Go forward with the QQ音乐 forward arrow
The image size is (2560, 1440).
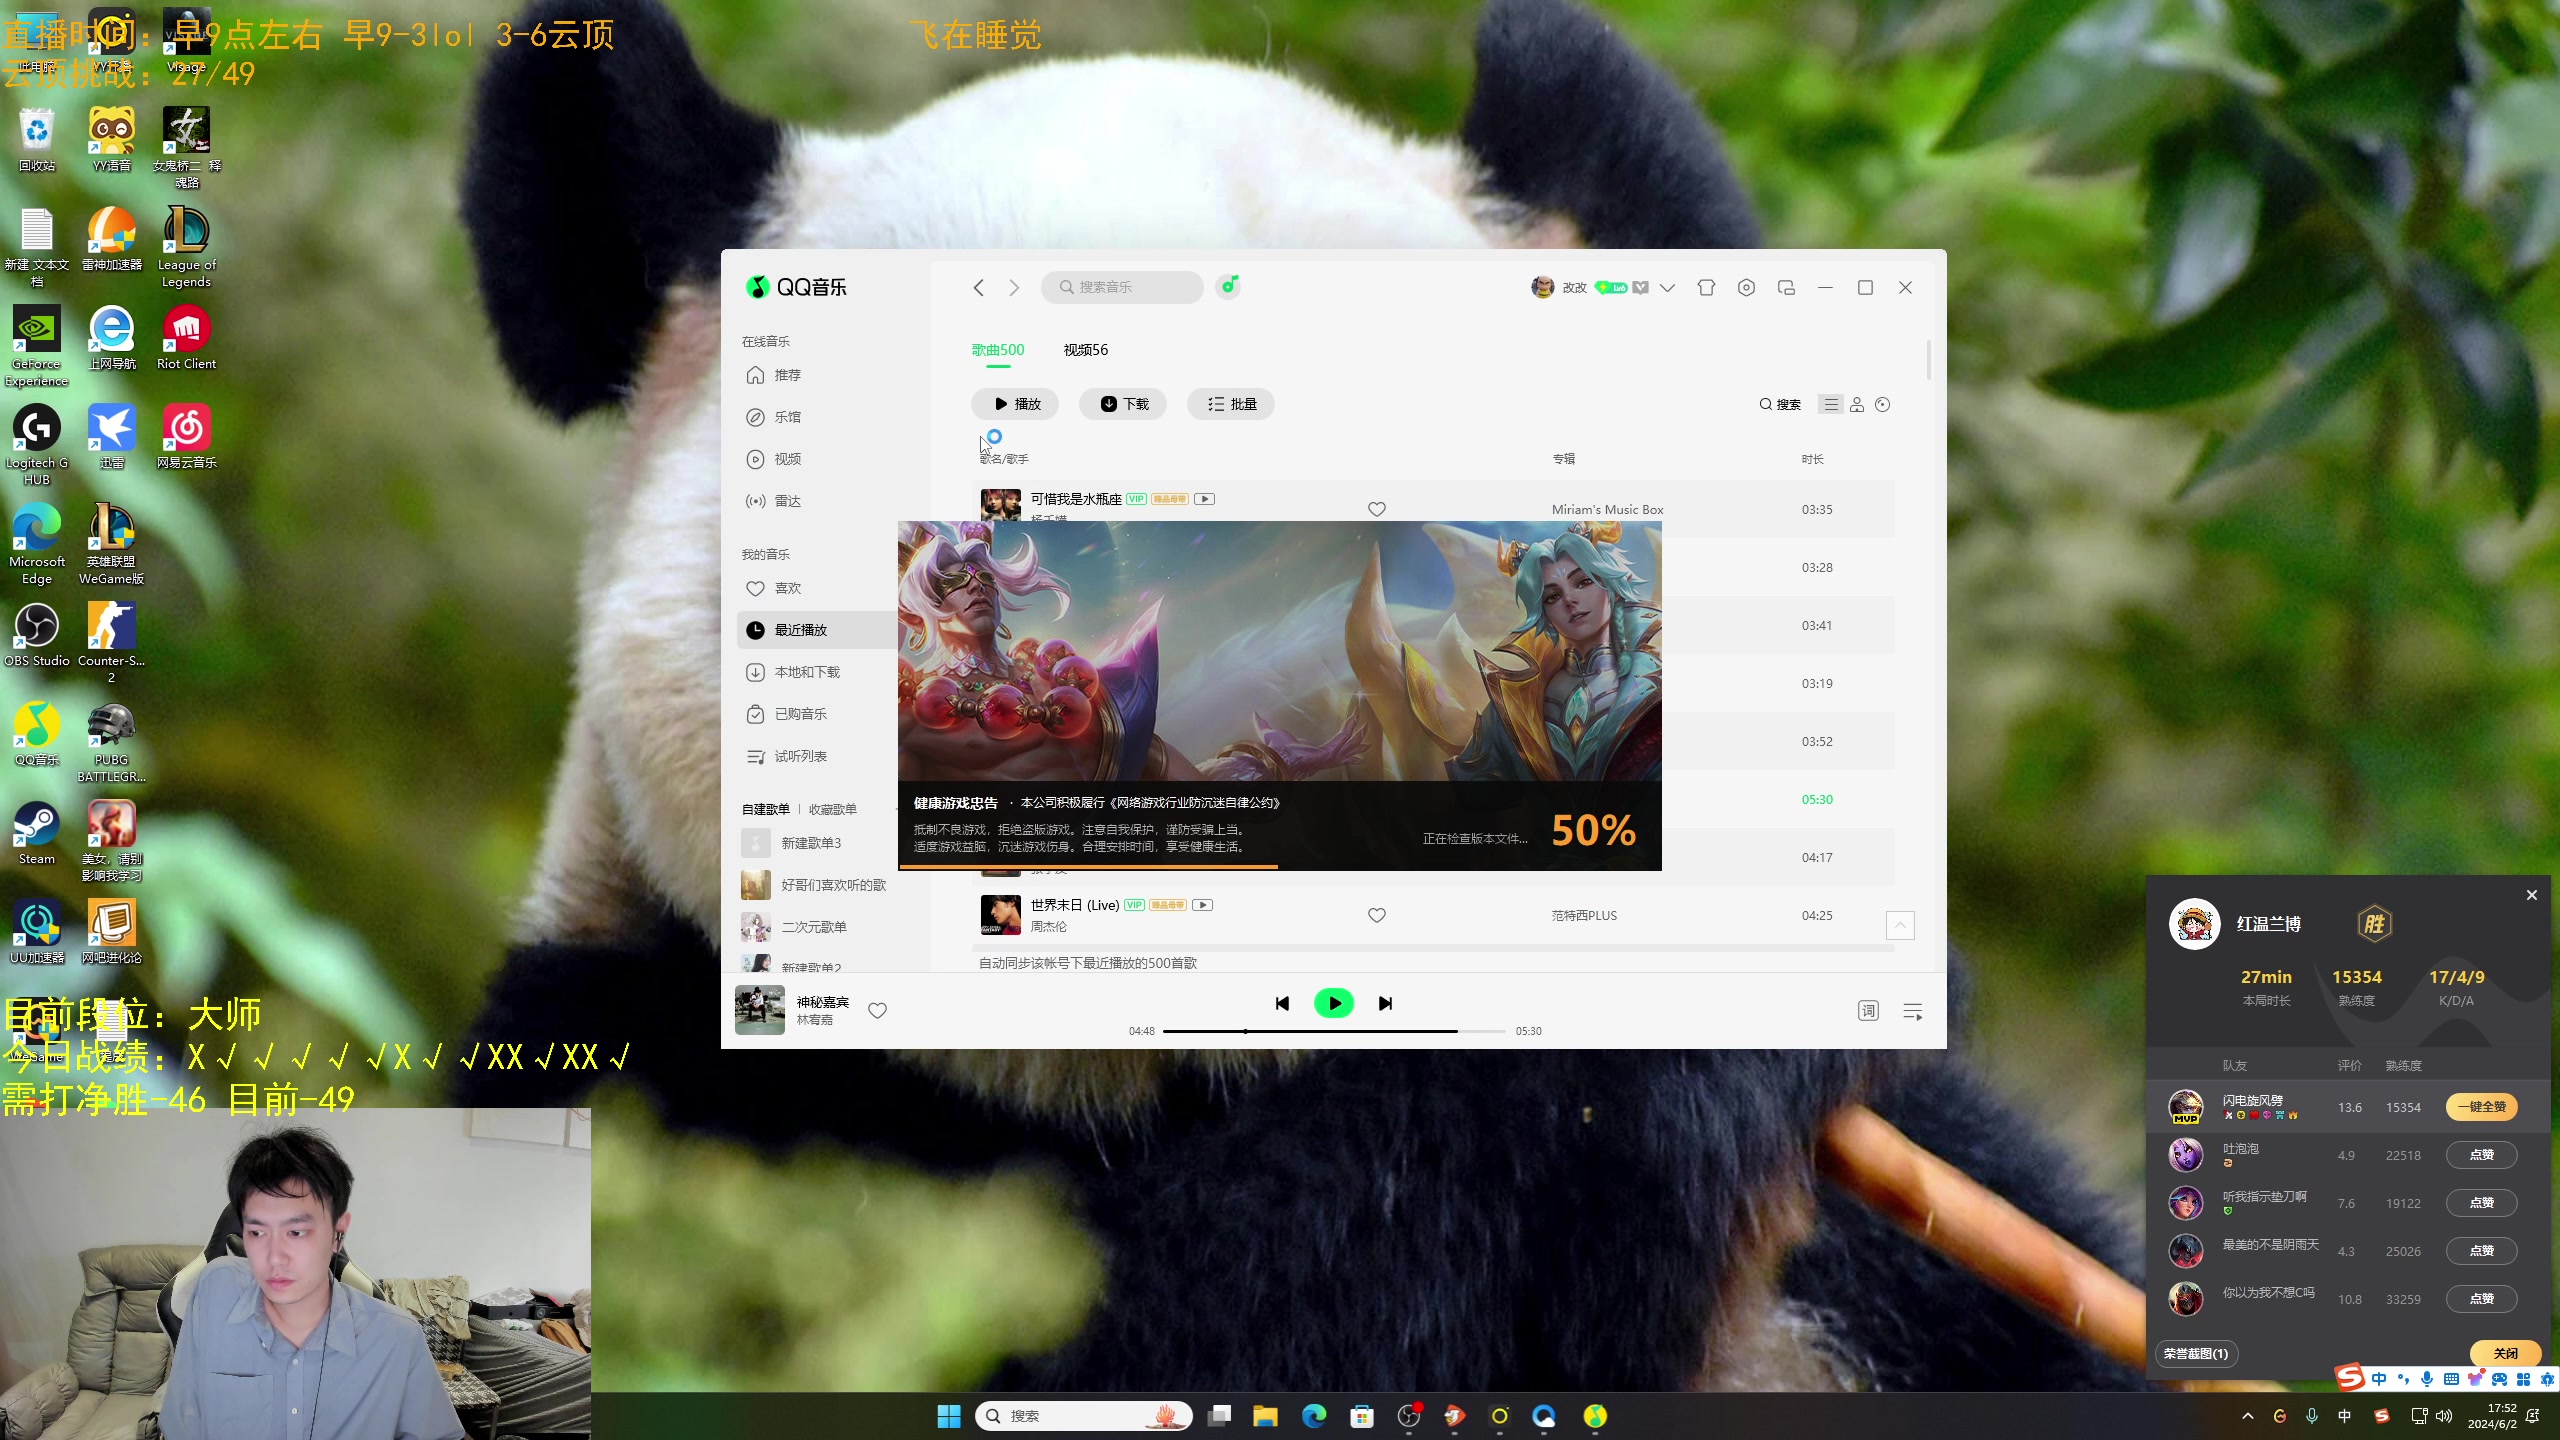coord(1014,288)
